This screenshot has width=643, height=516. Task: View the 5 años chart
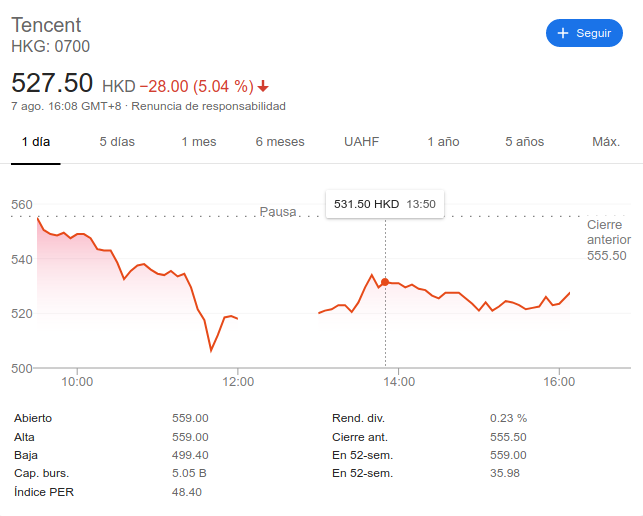pyautogui.click(x=524, y=142)
